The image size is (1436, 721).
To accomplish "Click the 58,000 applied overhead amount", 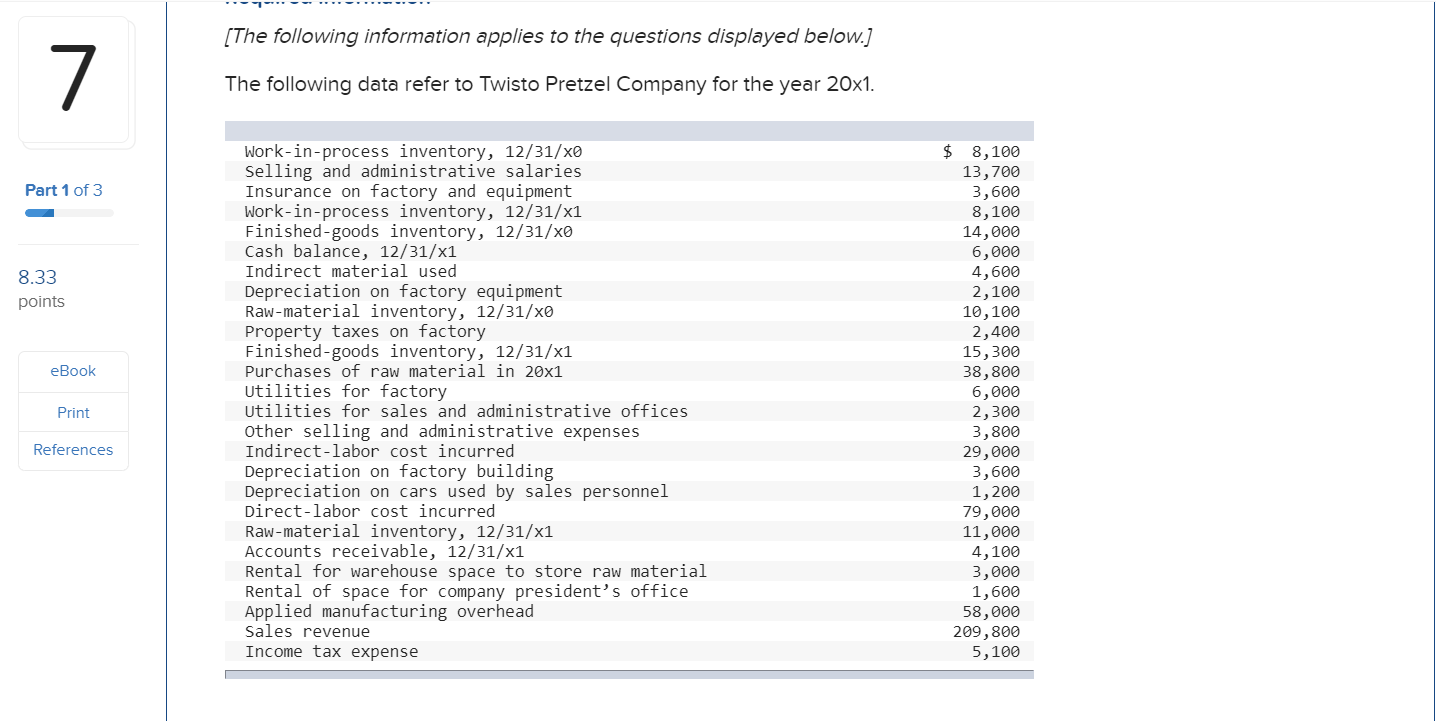I will (x=991, y=611).
